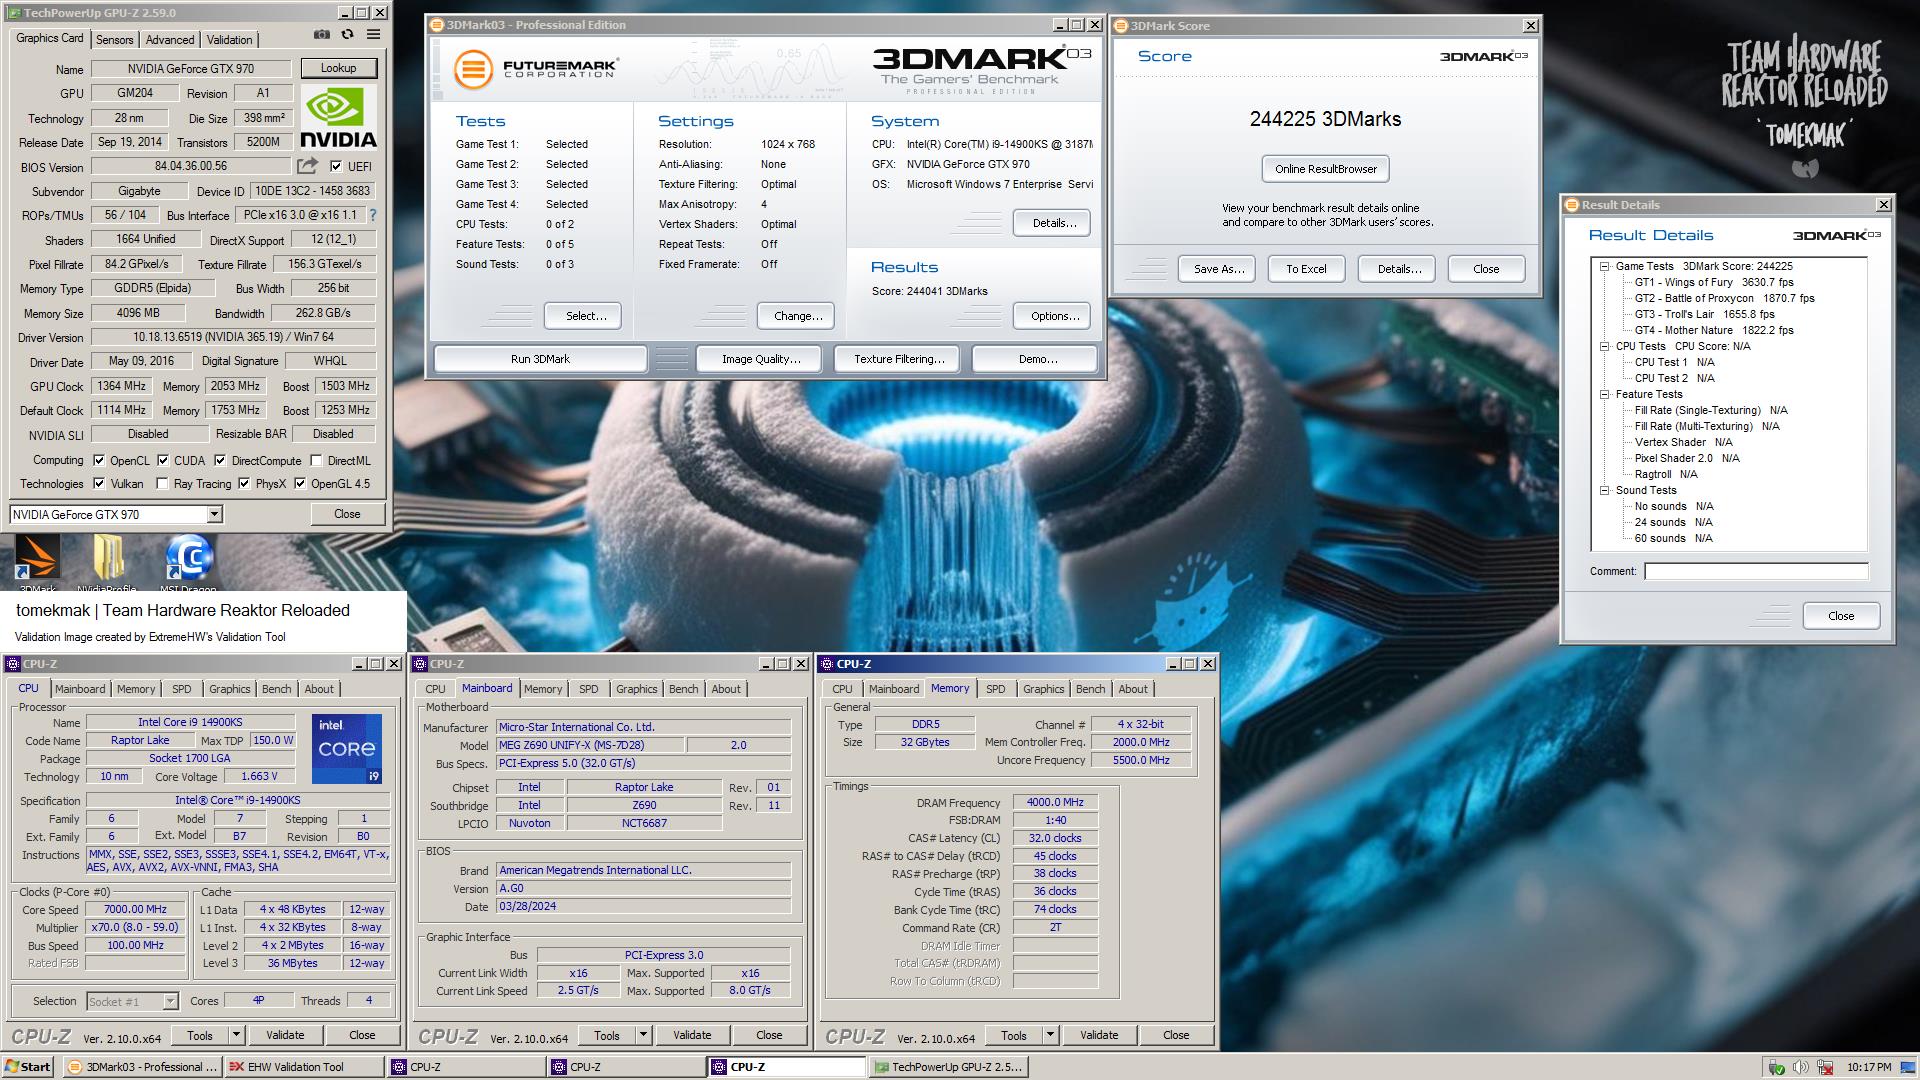The image size is (1920, 1080).
Task: Click the GPU-Z refresh icon
Action: (347, 35)
